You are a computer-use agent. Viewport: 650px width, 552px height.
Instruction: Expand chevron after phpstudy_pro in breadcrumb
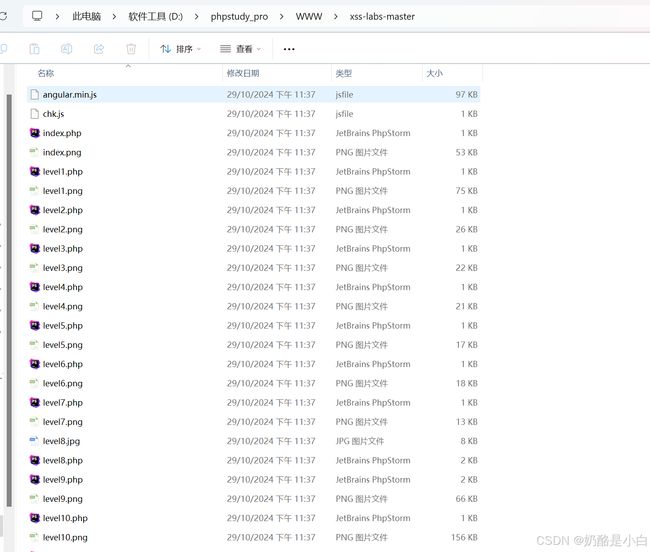(282, 17)
